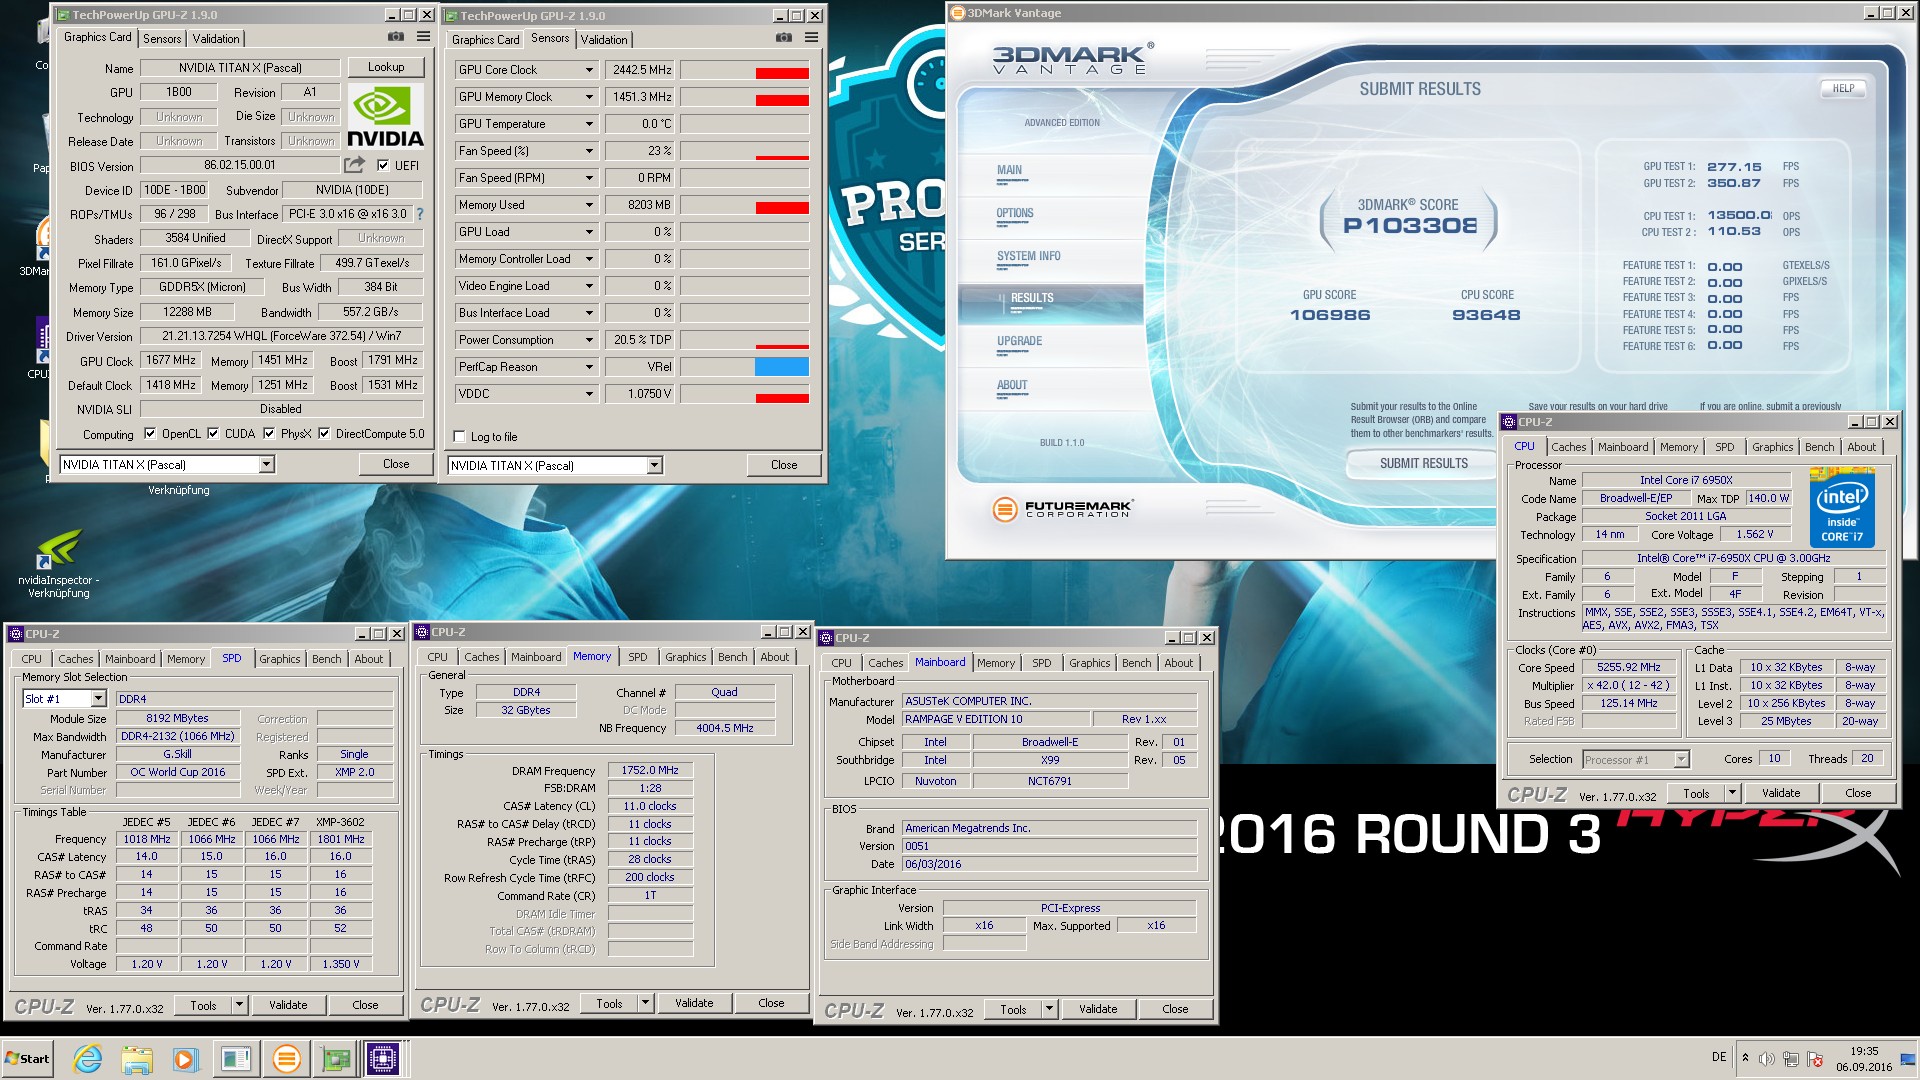The width and height of the screenshot is (1920, 1080).
Task: Click the screenshot camera icon in GPU-Z Graphics Card window
Action: 396,37
